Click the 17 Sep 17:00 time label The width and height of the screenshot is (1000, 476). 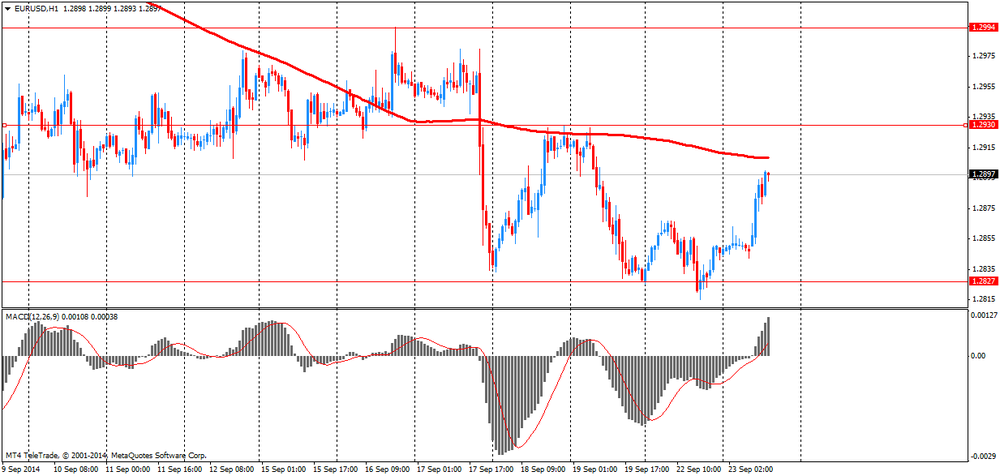[x=492, y=469]
